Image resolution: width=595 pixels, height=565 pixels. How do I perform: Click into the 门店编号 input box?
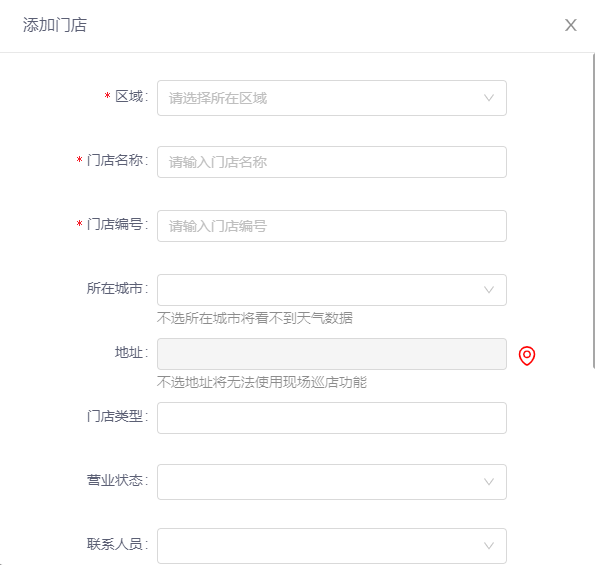(x=332, y=226)
